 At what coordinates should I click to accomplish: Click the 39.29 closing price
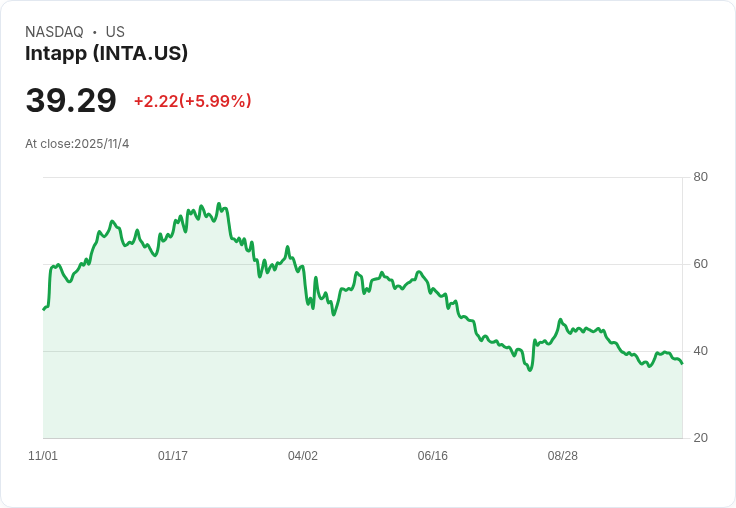pyautogui.click(x=71, y=100)
